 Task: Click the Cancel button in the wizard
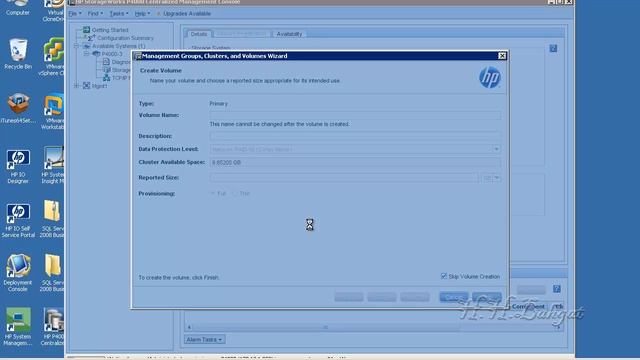coord(453,297)
